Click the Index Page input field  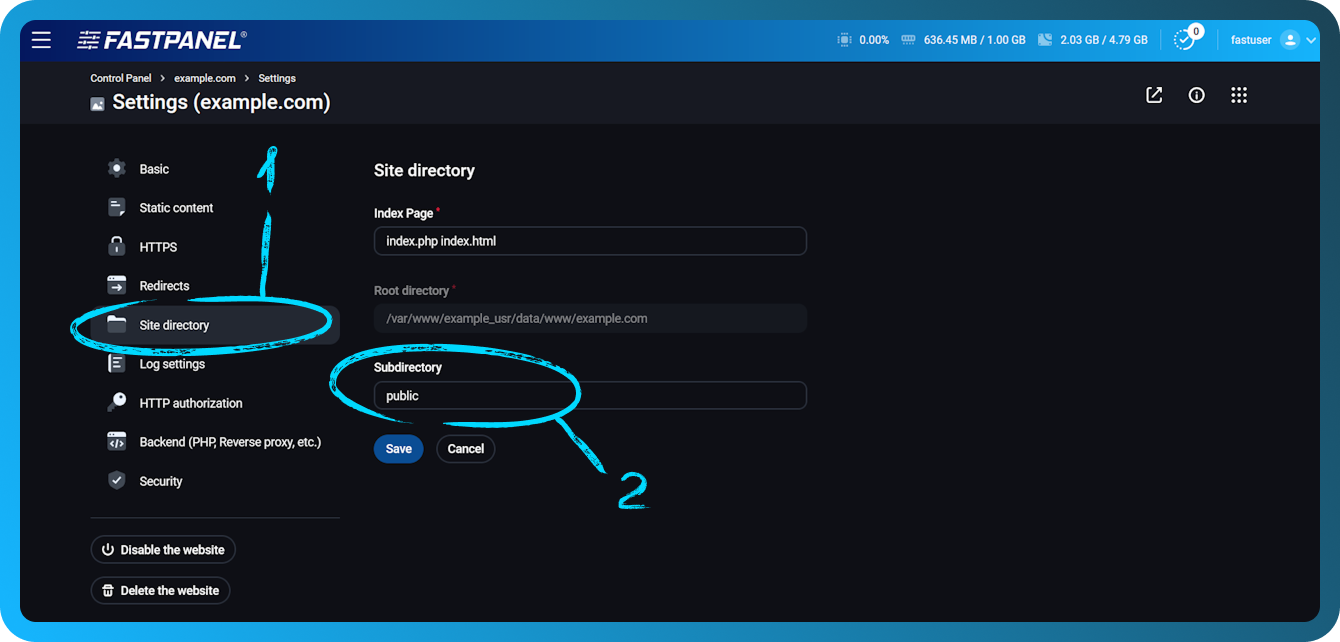590,241
